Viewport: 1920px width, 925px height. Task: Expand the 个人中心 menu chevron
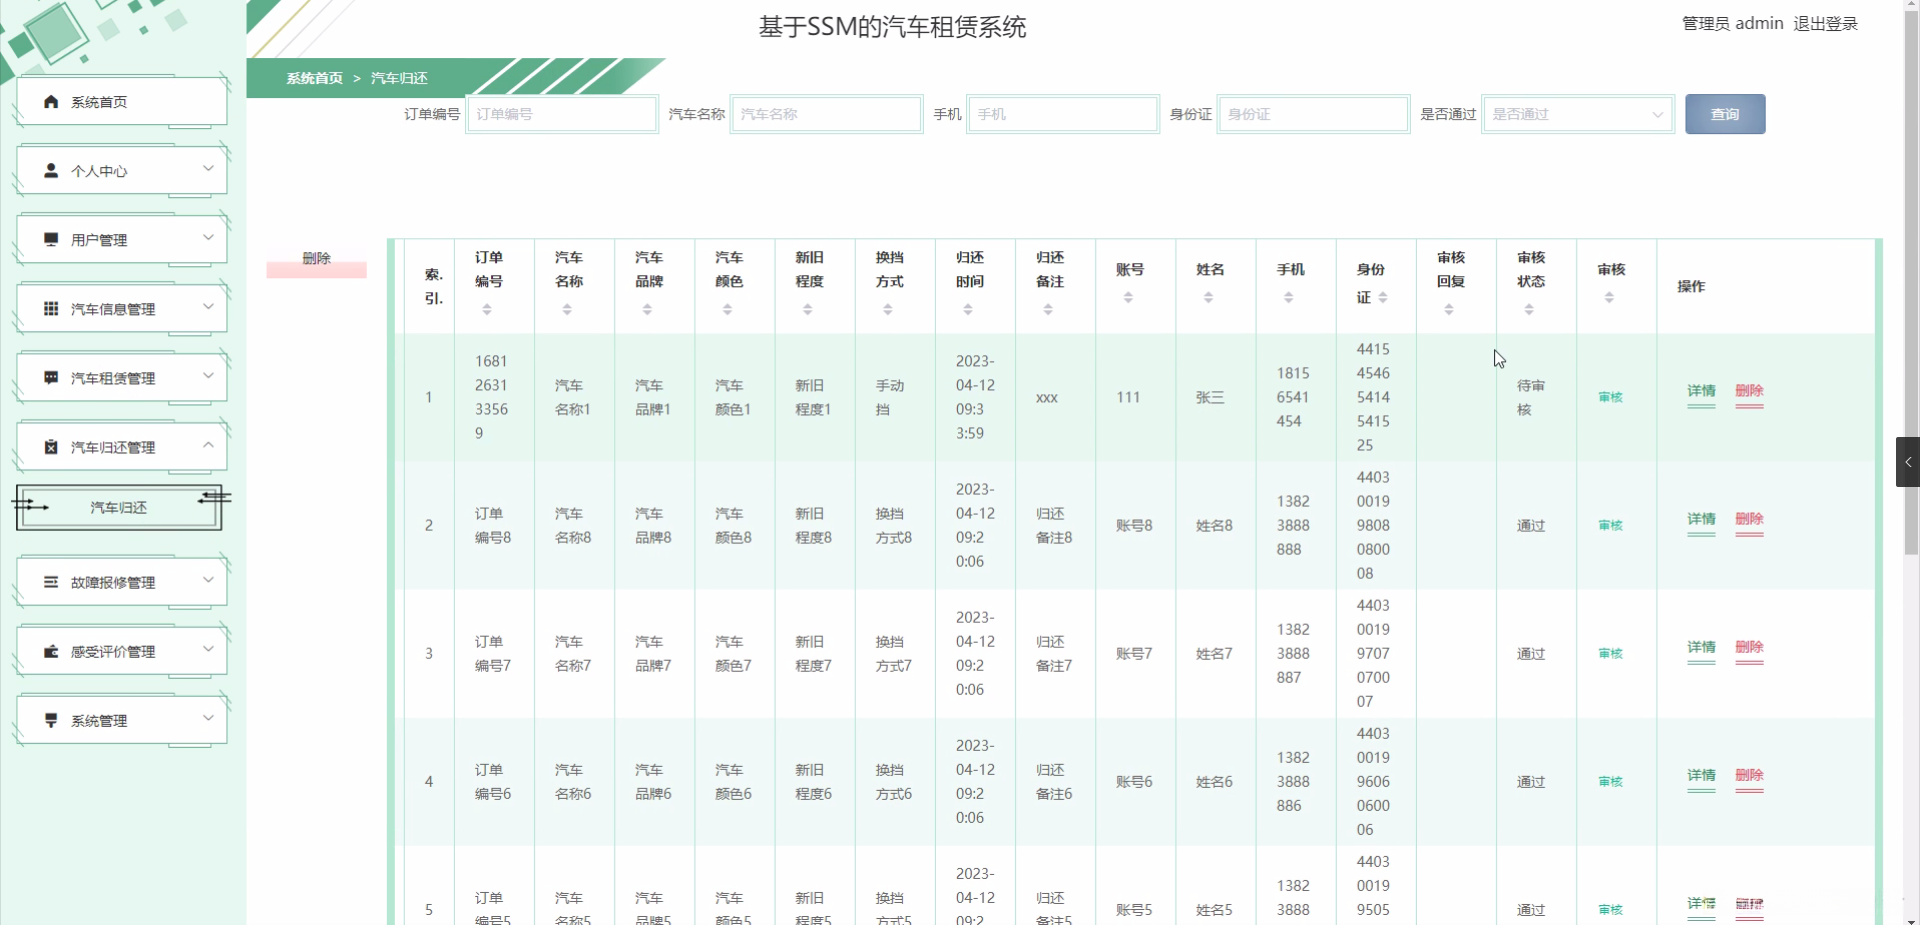click(208, 169)
